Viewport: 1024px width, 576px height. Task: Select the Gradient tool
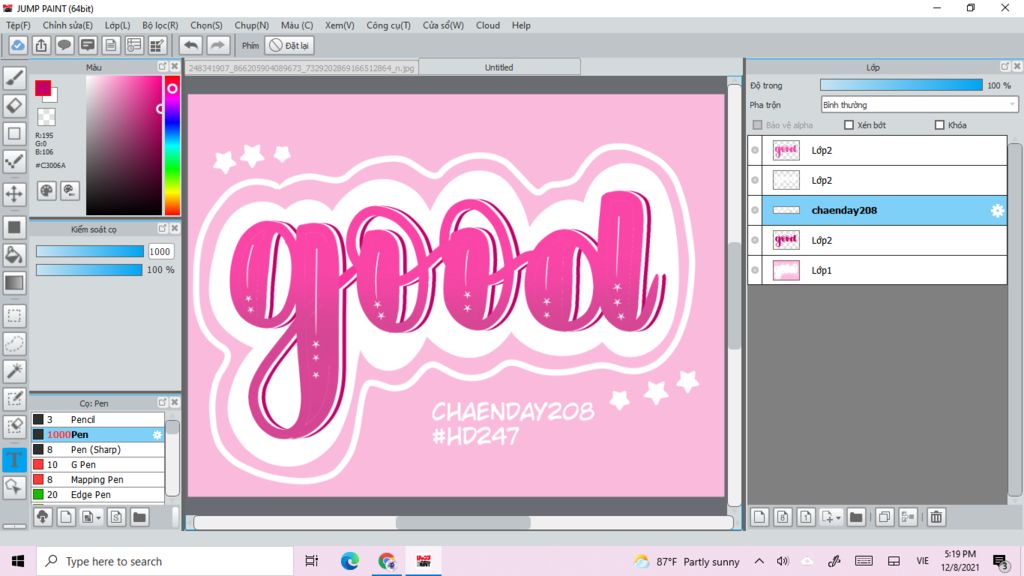tap(14, 283)
